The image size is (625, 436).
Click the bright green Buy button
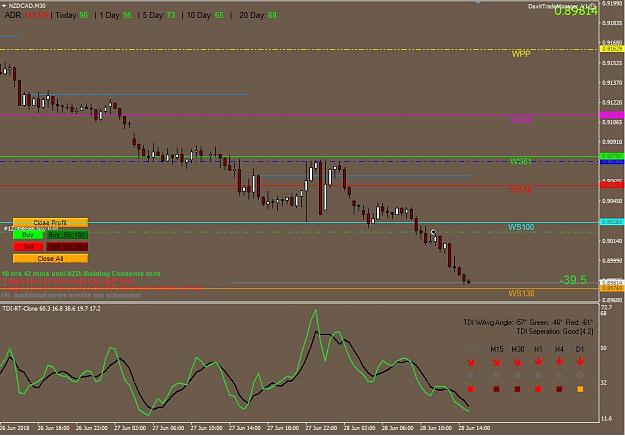coord(28,235)
